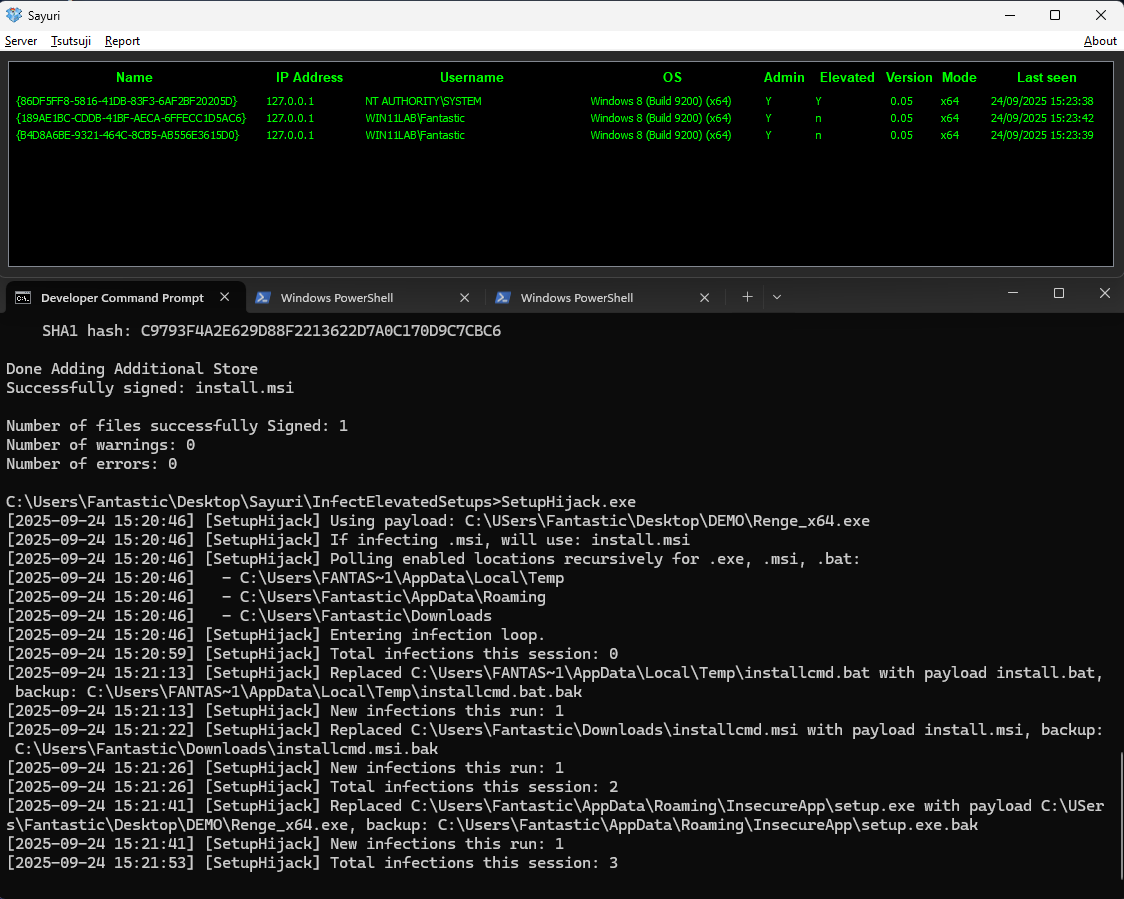This screenshot has height=899, width=1124.
Task: Close the Developer Command Prompt tab
Action: point(224,297)
